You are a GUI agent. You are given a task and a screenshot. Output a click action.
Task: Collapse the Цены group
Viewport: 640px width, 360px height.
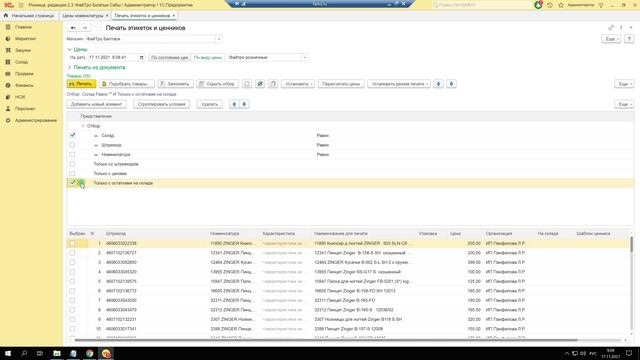tap(69, 49)
